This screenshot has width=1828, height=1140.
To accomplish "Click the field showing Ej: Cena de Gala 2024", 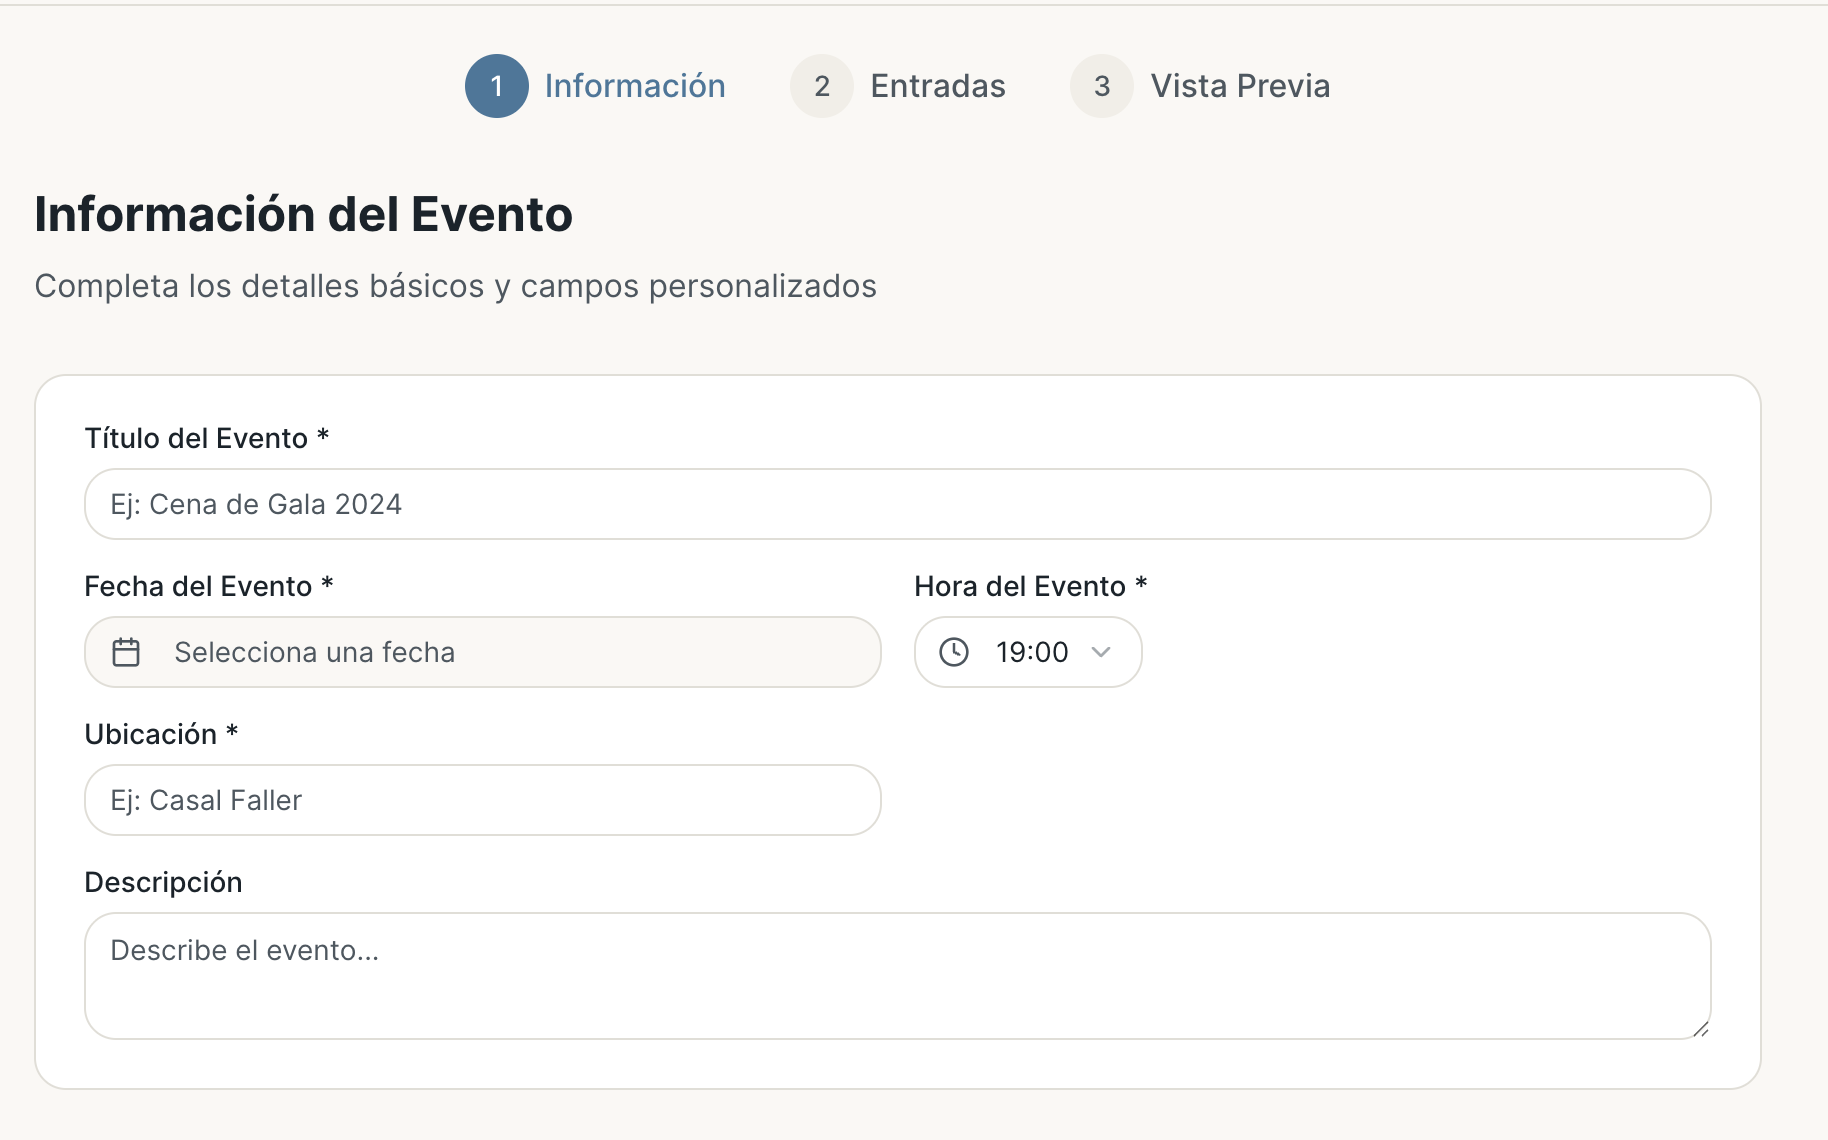I will click(897, 504).
